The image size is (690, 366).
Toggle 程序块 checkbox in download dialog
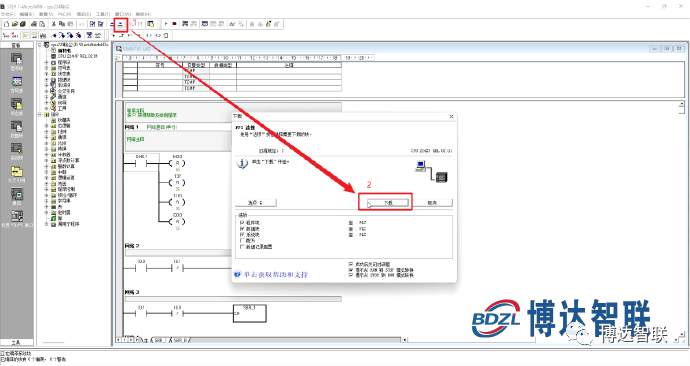pyautogui.click(x=242, y=223)
